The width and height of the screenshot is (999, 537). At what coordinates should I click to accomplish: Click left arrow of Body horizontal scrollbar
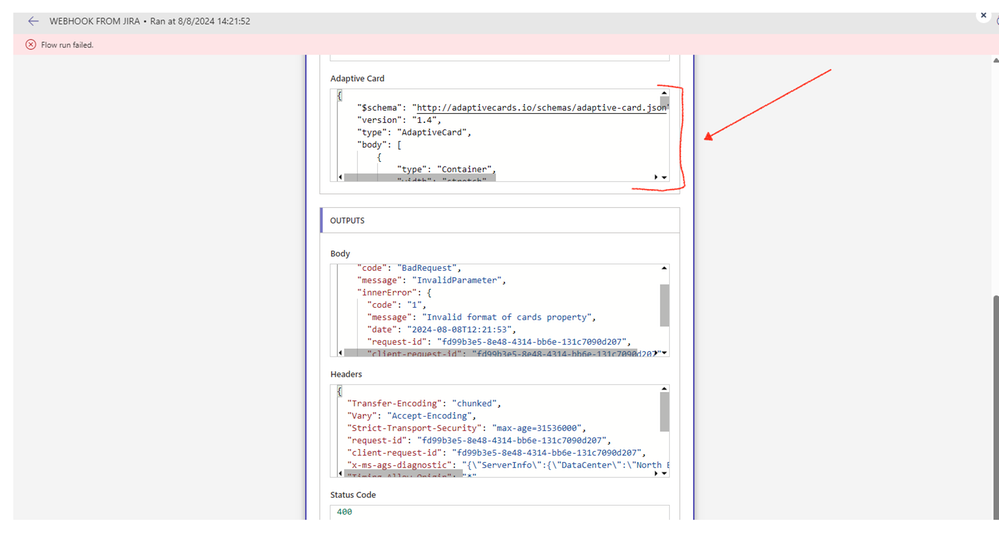pyautogui.click(x=340, y=352)
